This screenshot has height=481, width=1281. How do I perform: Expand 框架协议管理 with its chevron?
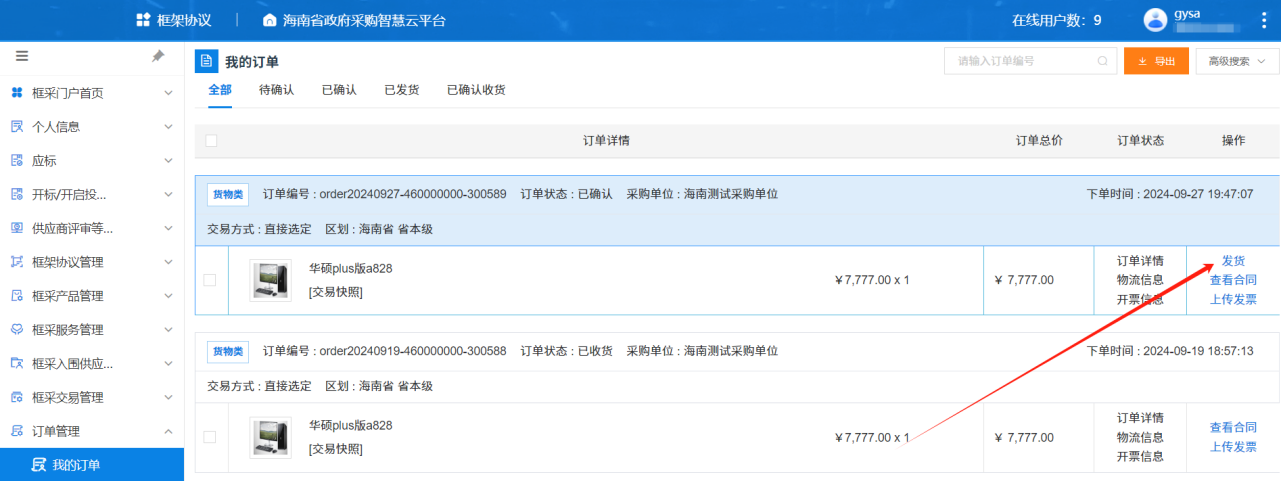(x=168, y=262)
